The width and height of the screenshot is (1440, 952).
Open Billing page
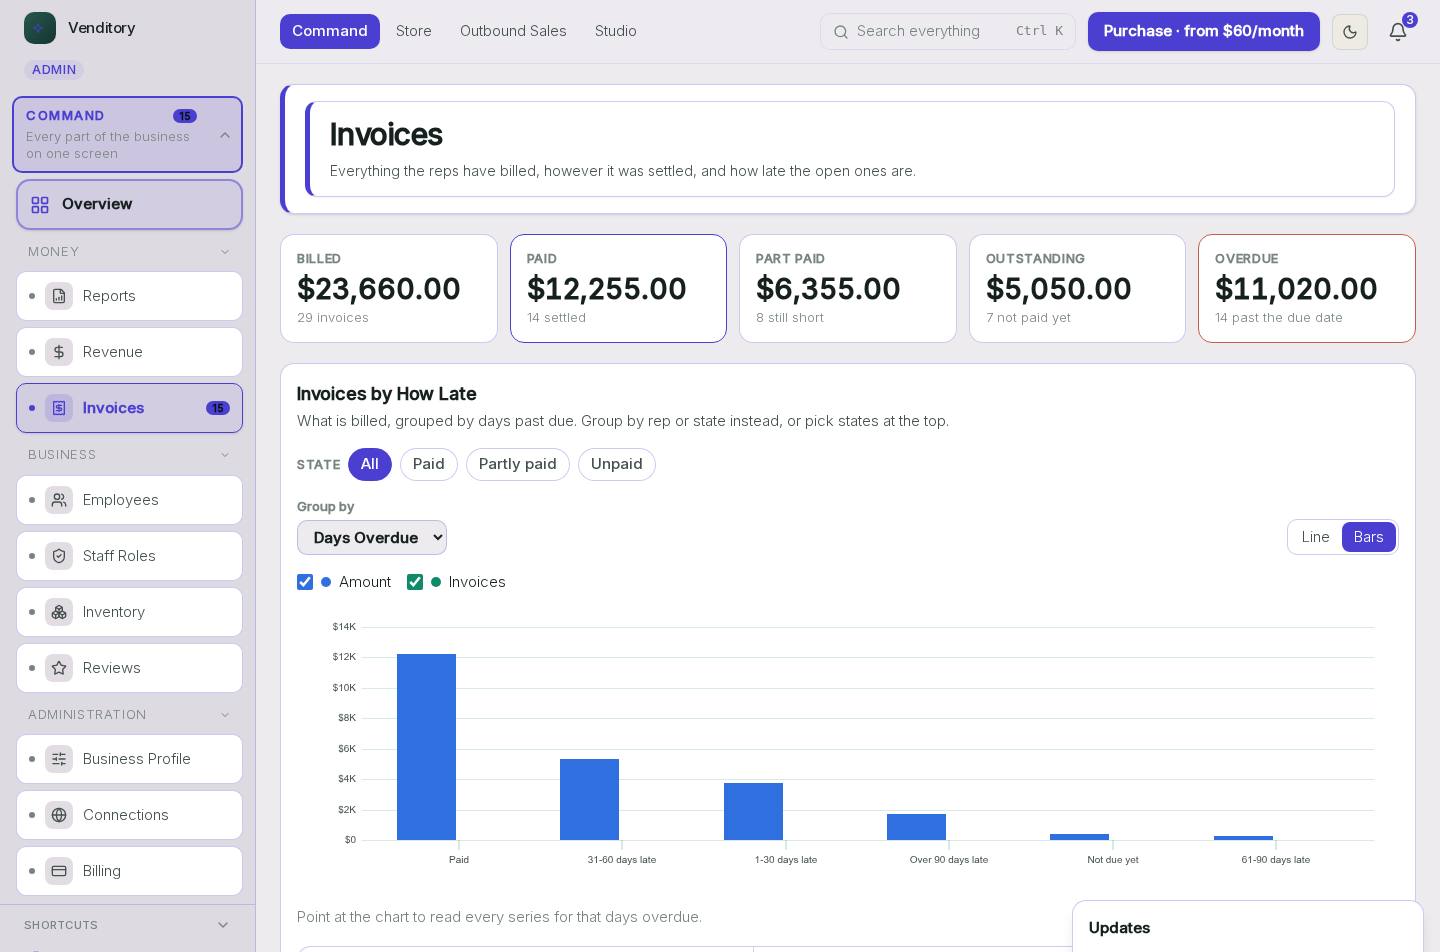129,871
